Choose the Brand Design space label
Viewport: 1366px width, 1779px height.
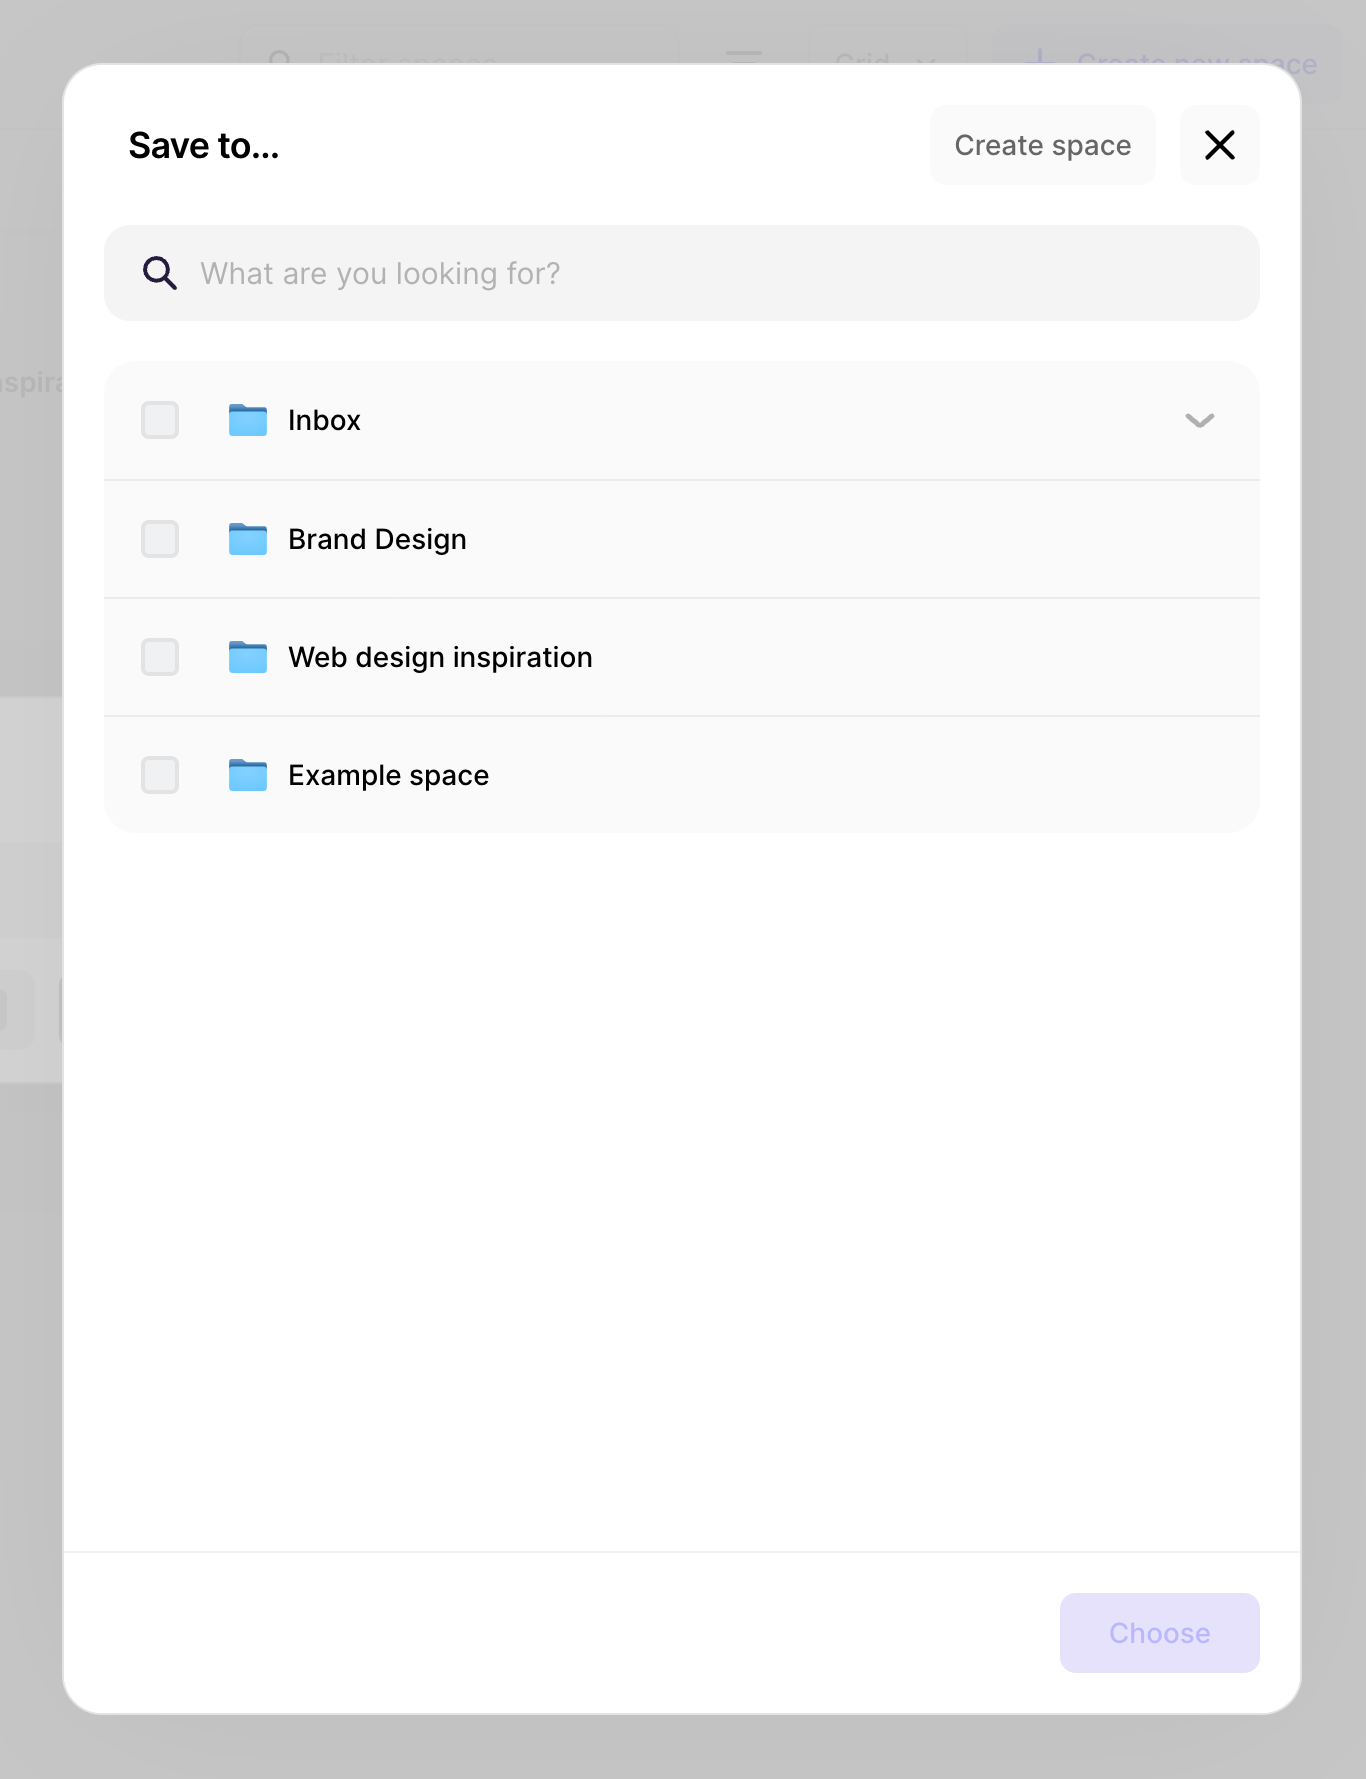click(x=377, y=539)
